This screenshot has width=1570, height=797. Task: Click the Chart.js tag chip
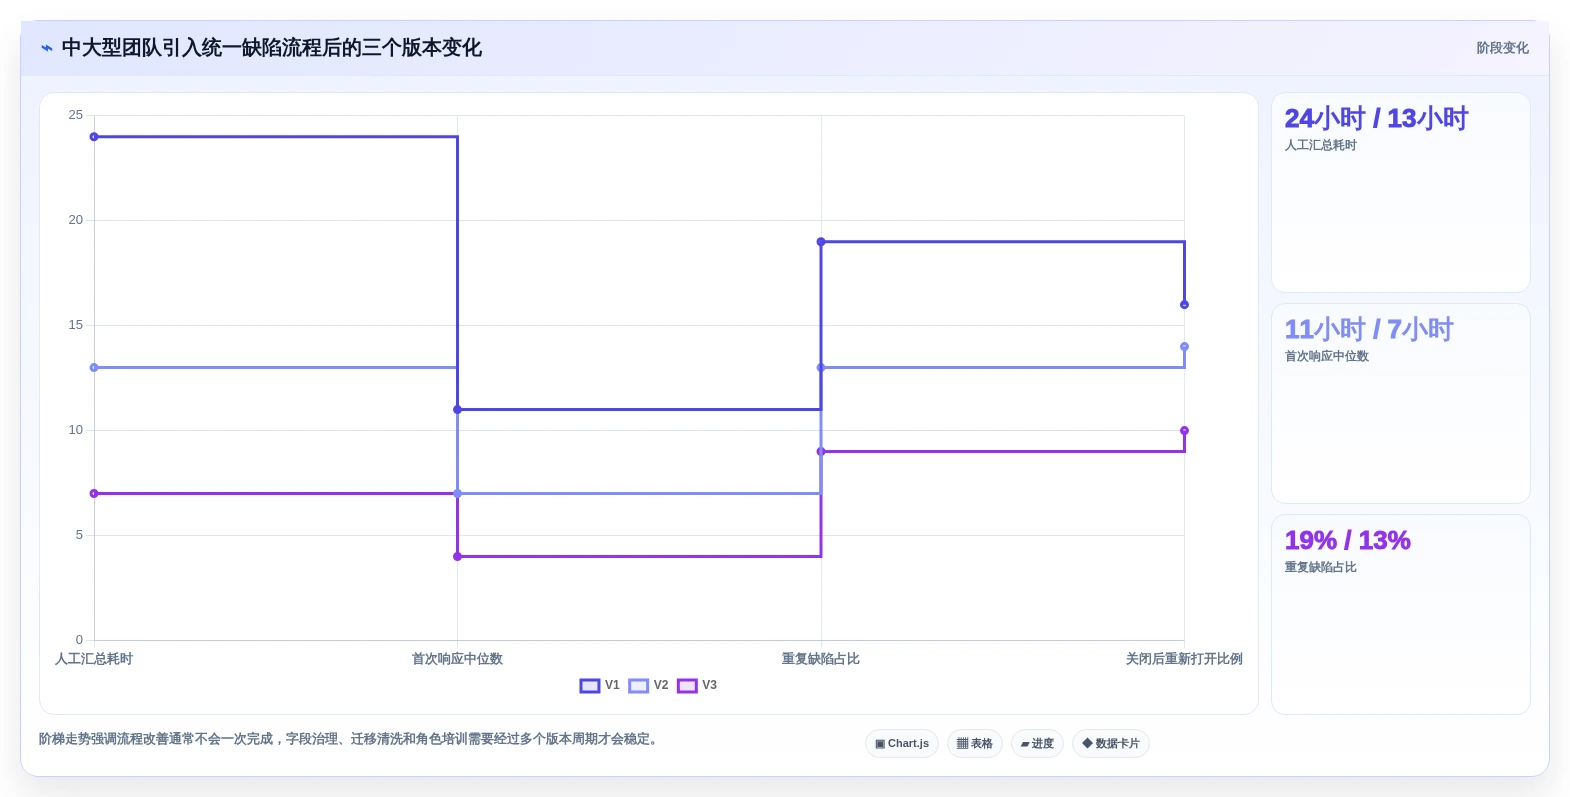click(902, 743)
